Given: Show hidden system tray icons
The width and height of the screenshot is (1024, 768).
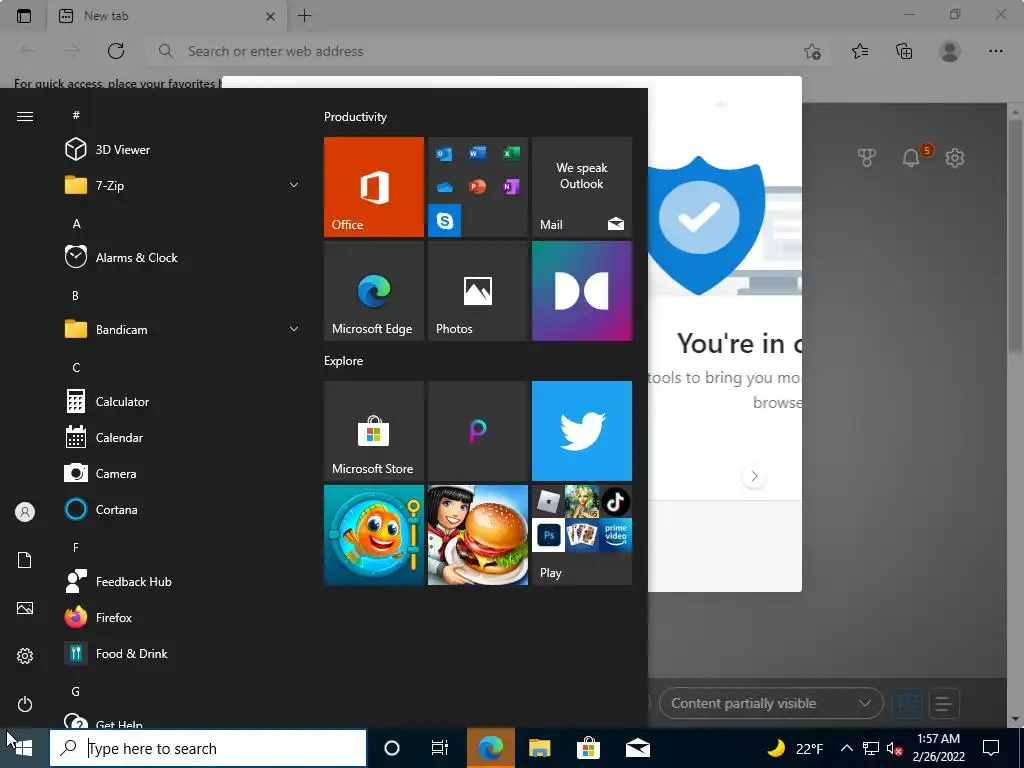Looking at the screenshot, I should point(846,748).
